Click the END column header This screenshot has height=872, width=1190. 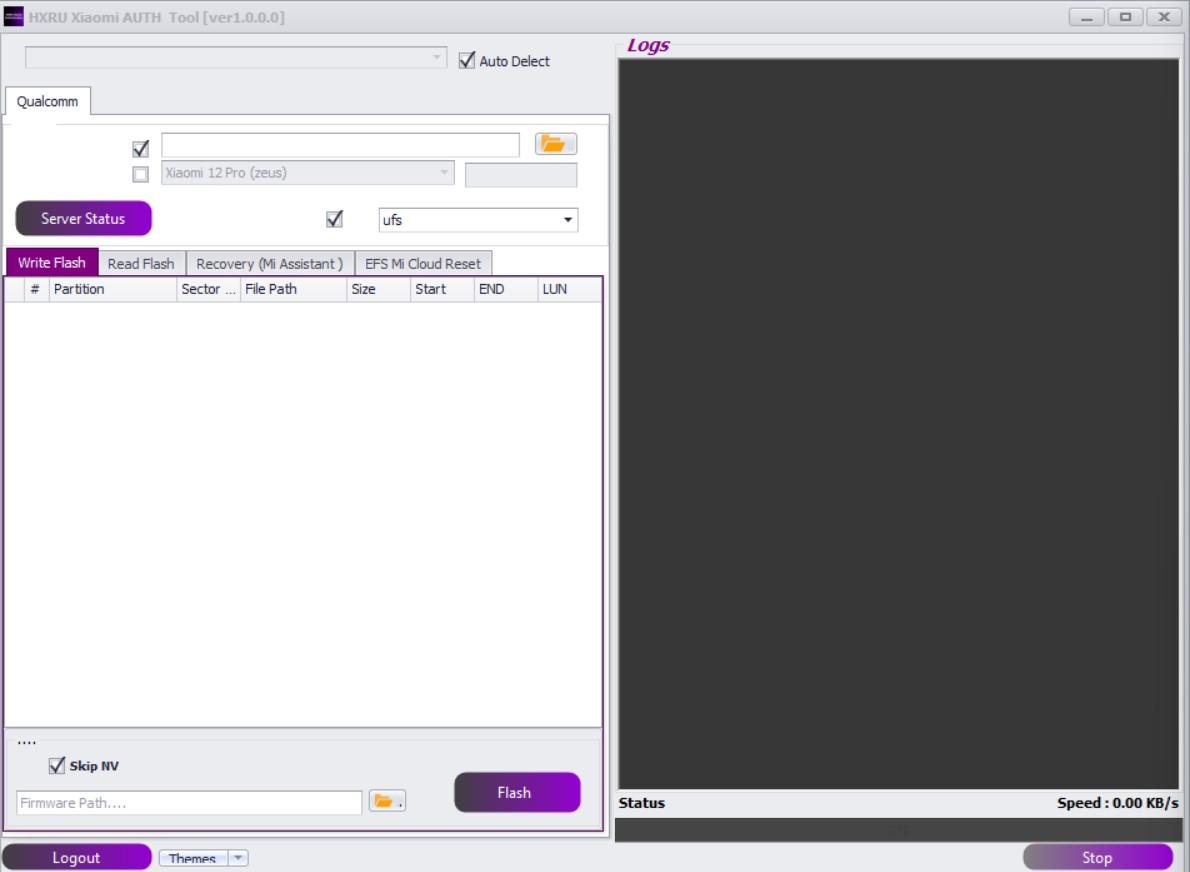[x=506, y=289]
